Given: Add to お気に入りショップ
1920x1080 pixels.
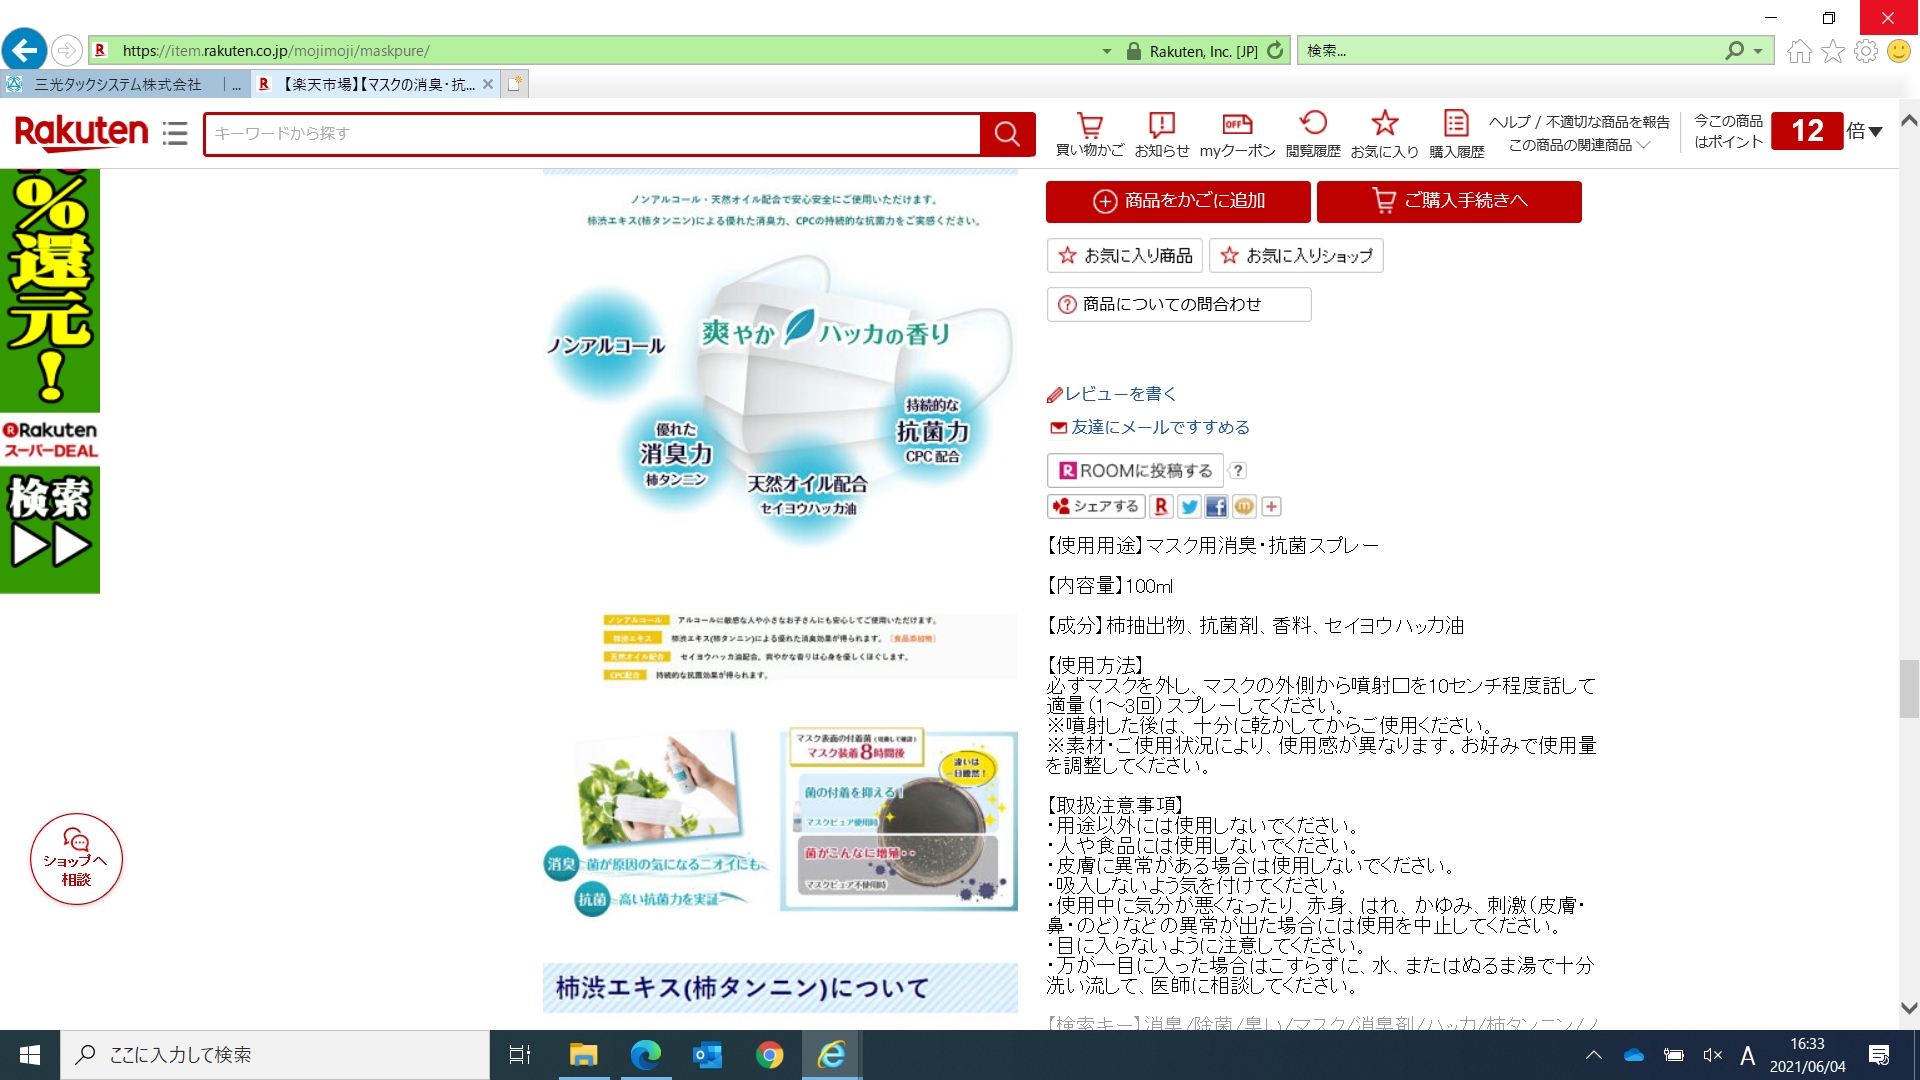Looking at the screenshot, I should coord(1296,256).
